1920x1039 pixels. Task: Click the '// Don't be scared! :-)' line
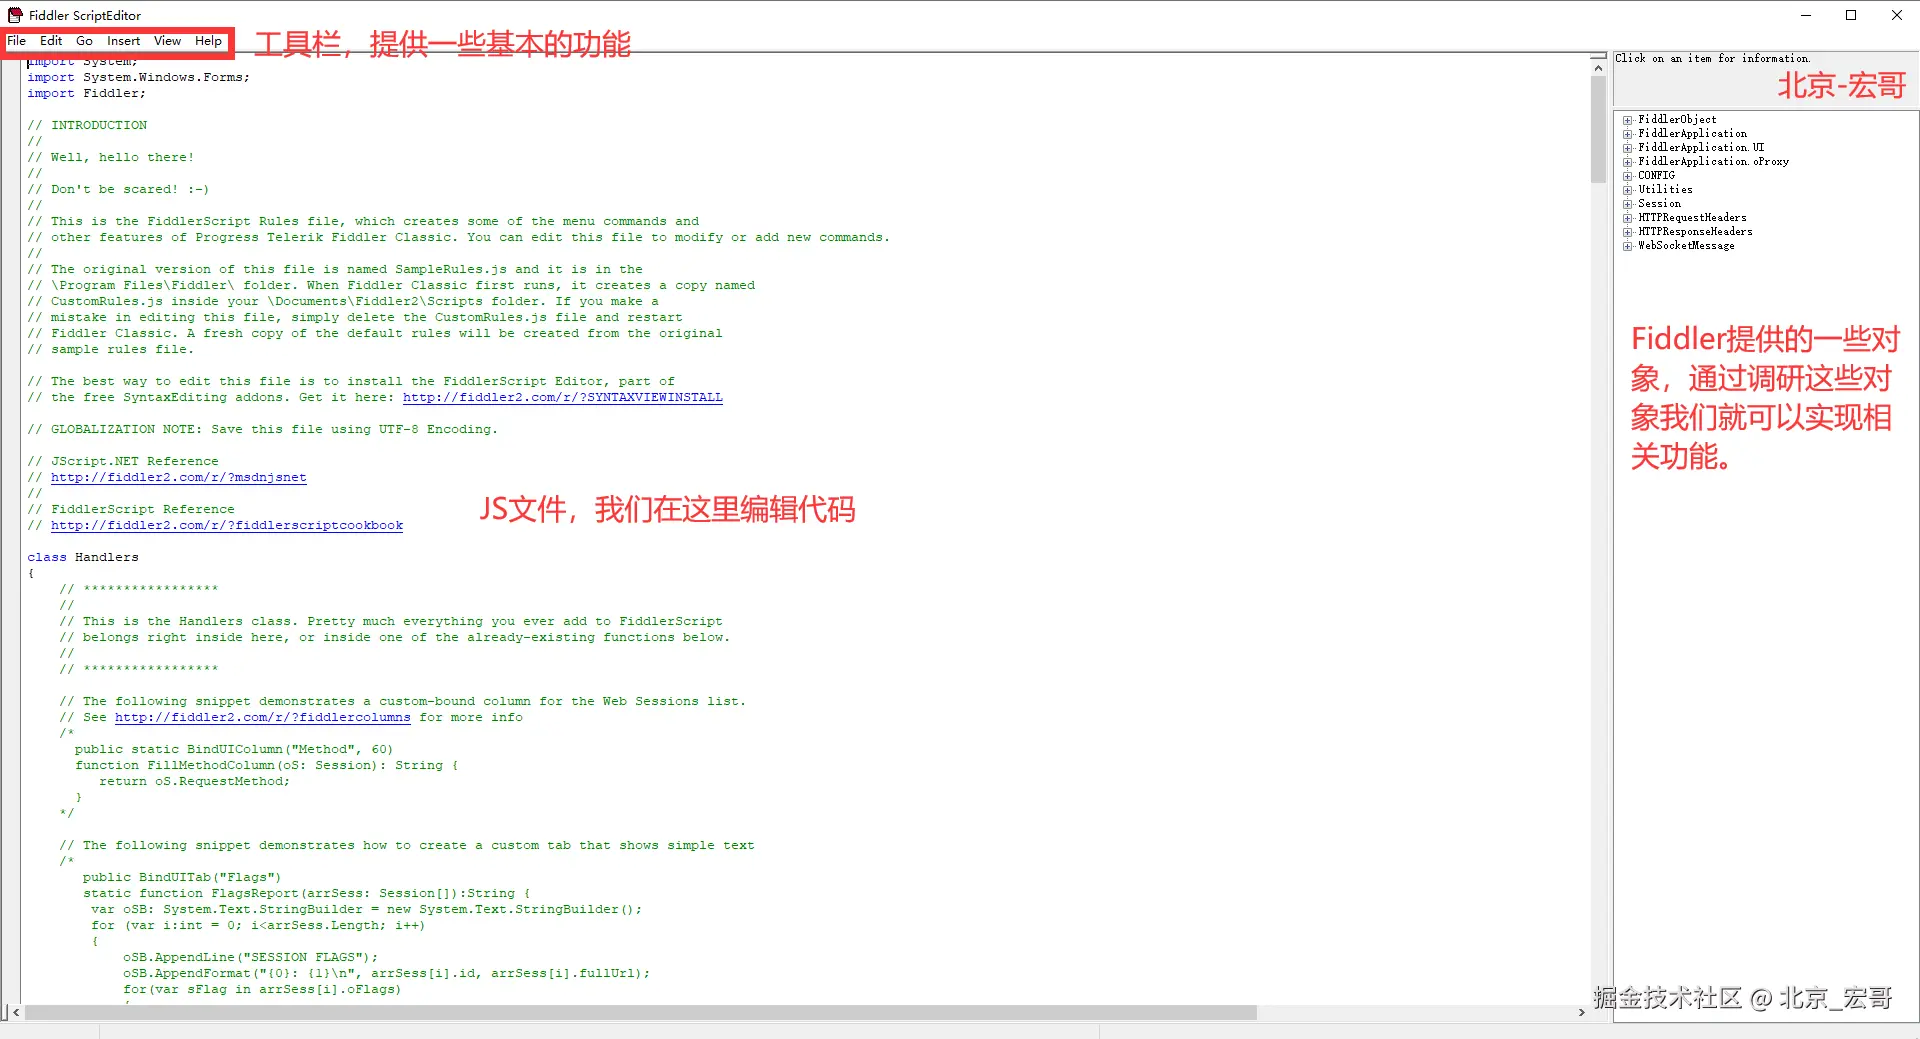tap(118, 189)
